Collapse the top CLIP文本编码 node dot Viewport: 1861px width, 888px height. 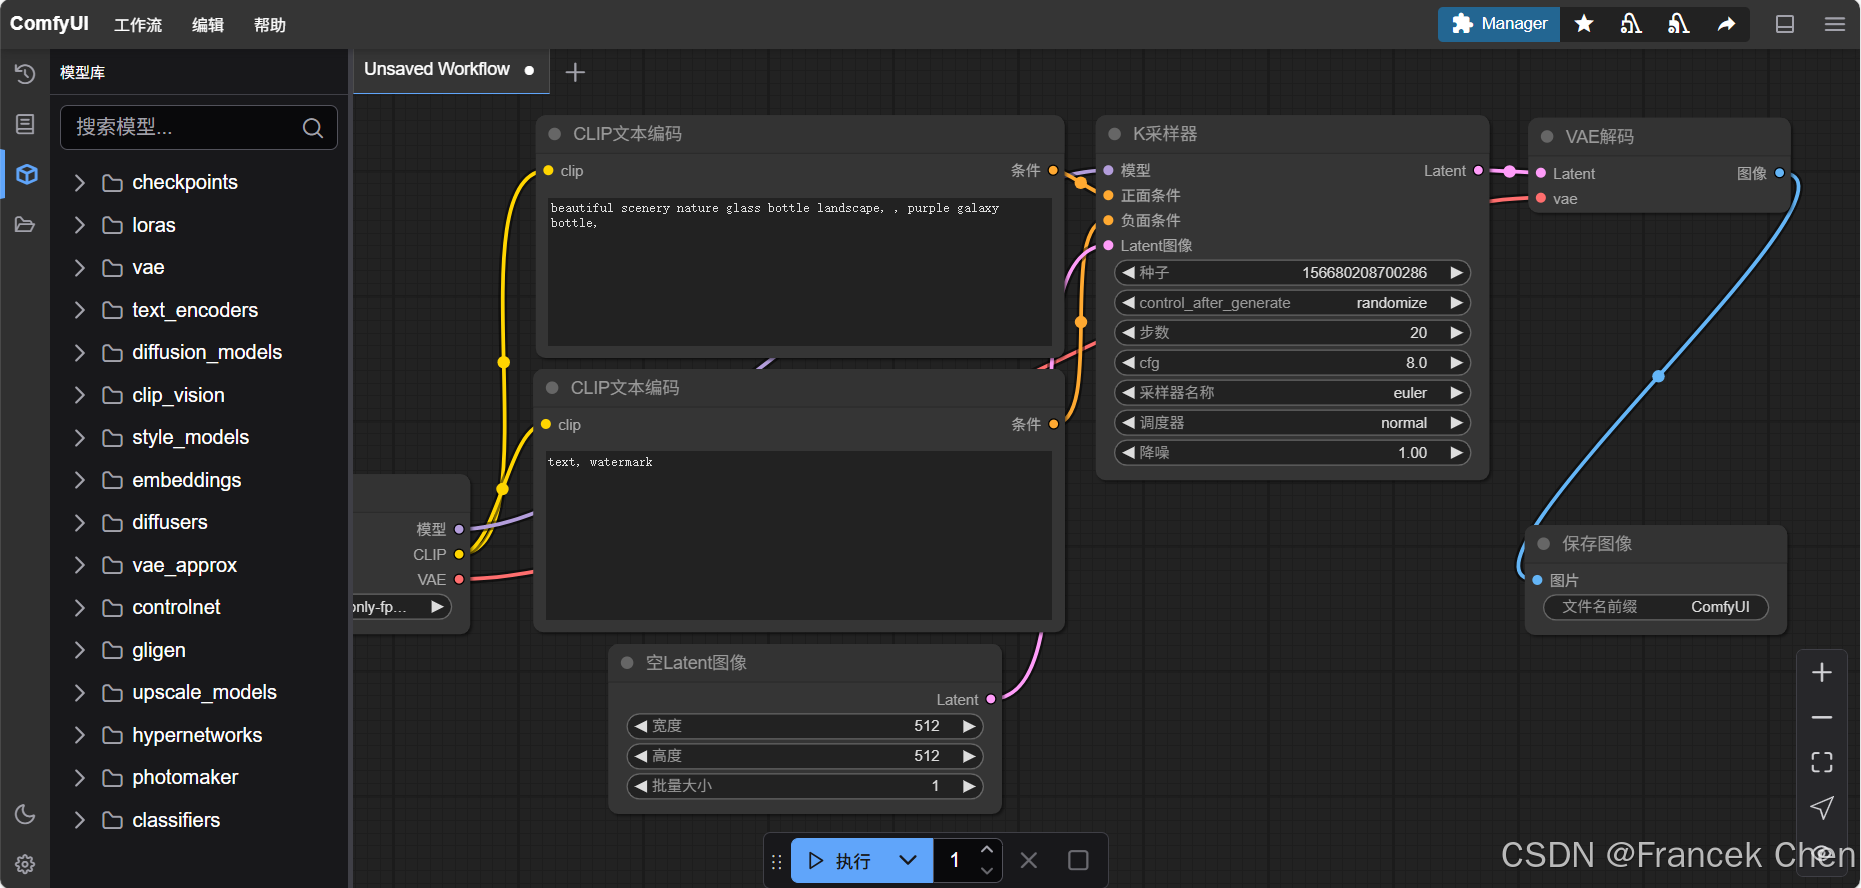click(554, 134)
